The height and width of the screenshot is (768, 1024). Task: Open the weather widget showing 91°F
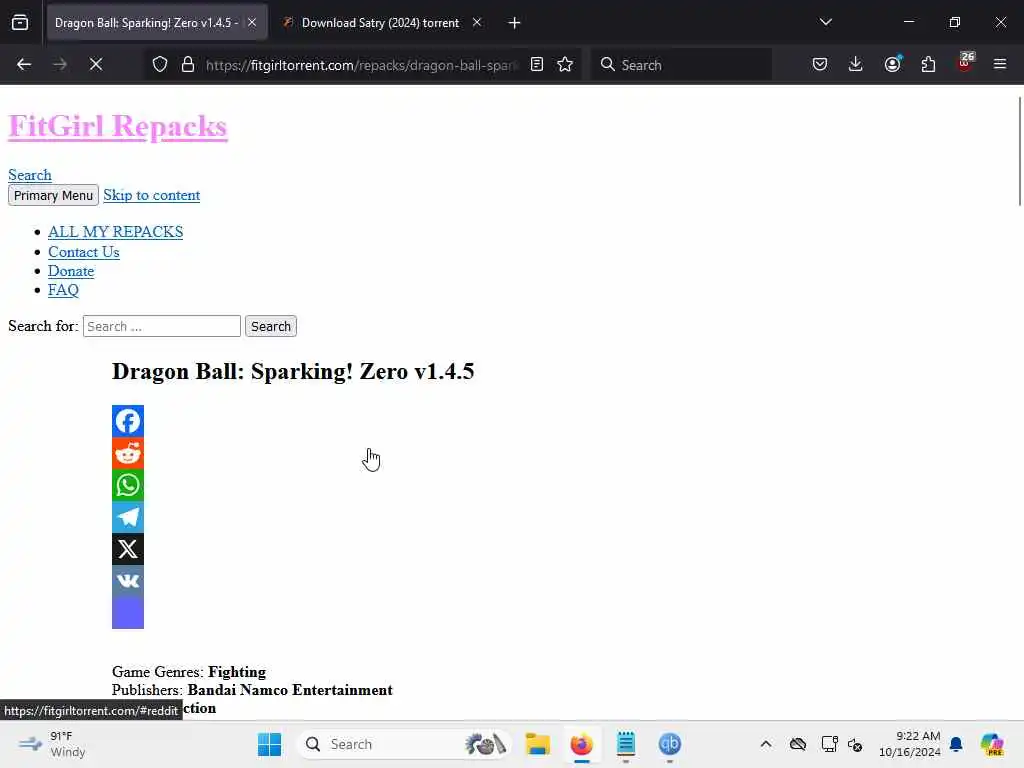tap(52, 744)
